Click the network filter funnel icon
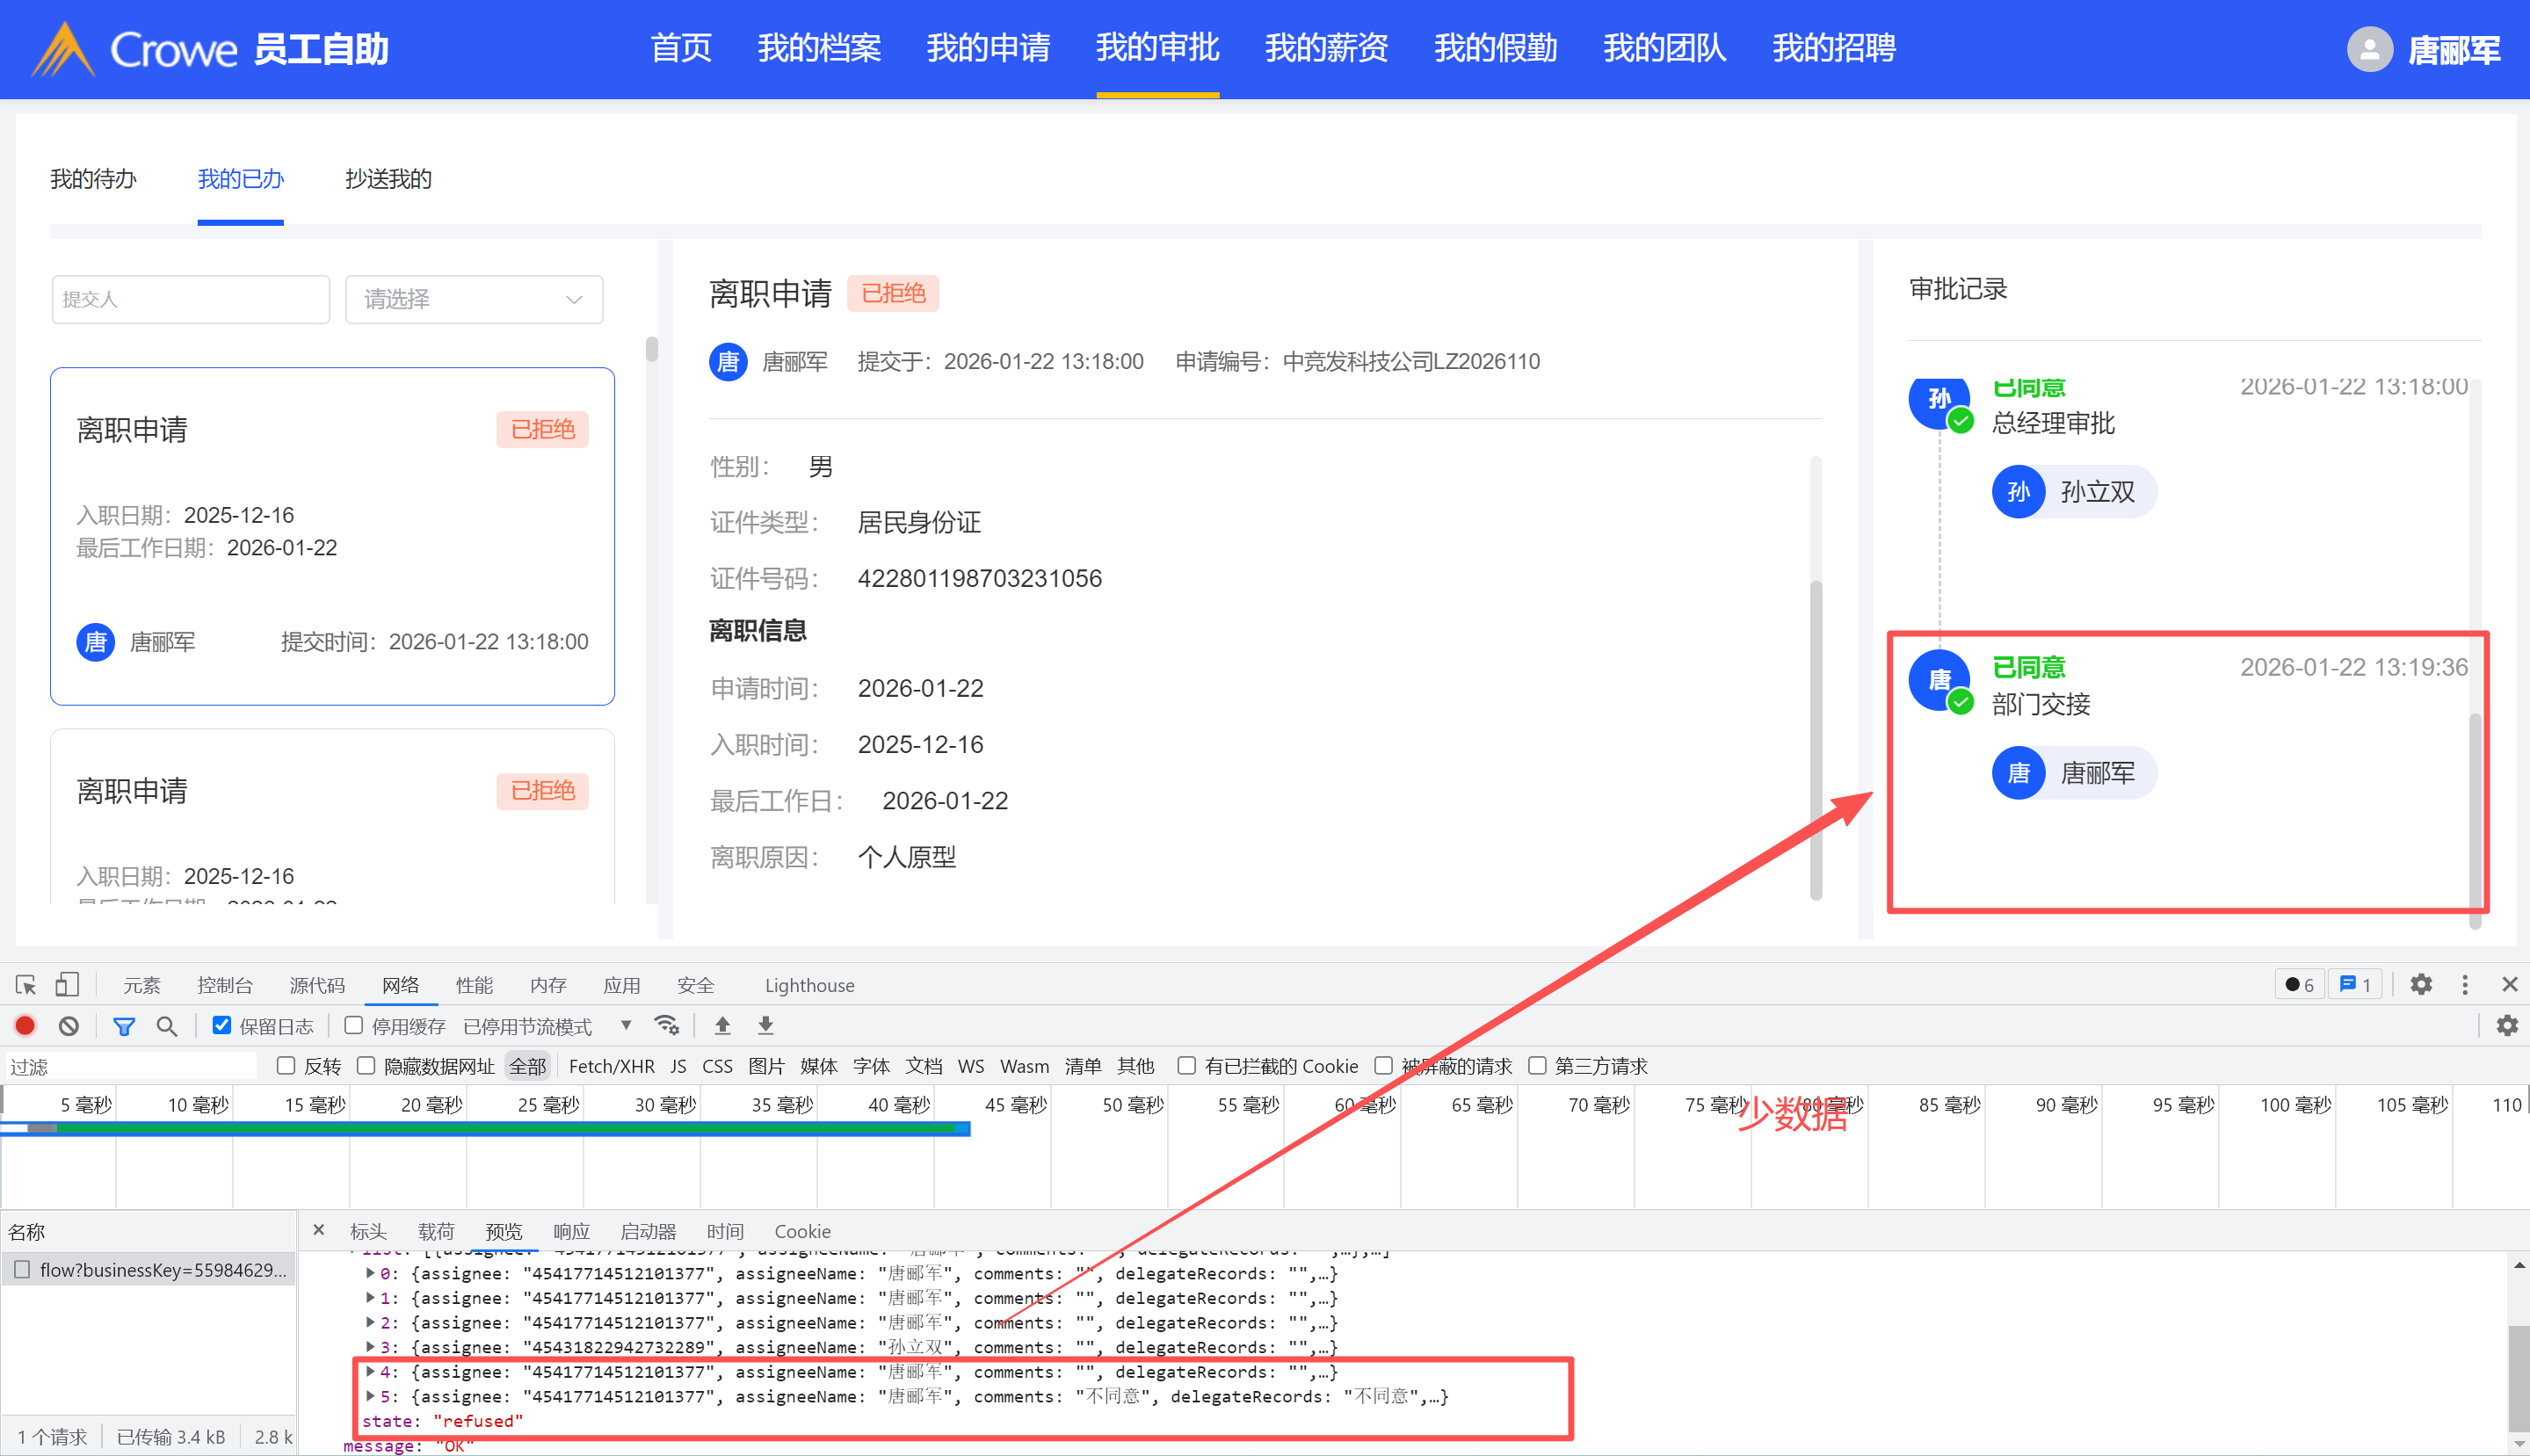2530x1456 pixels. 124,1026
